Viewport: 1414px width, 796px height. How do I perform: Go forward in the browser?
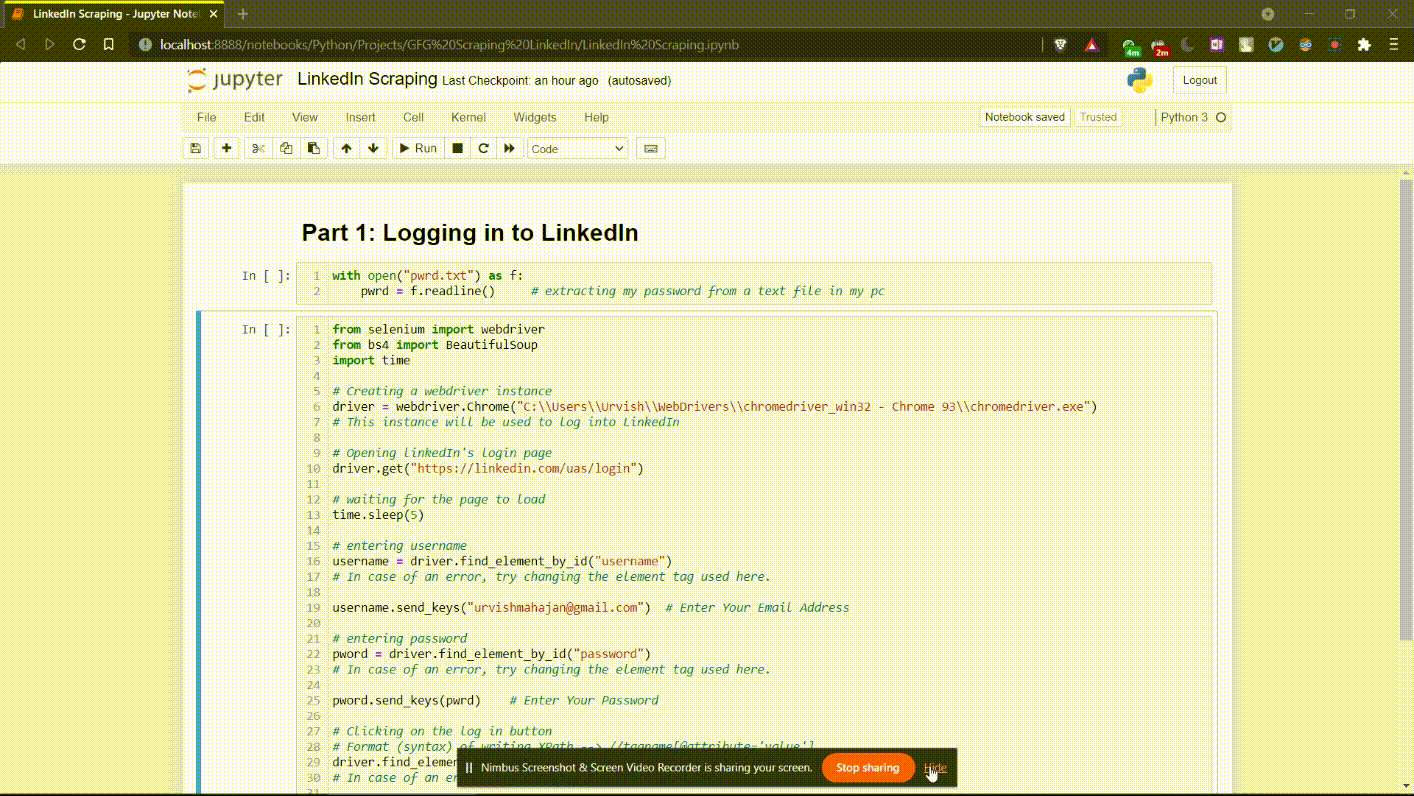50,44
